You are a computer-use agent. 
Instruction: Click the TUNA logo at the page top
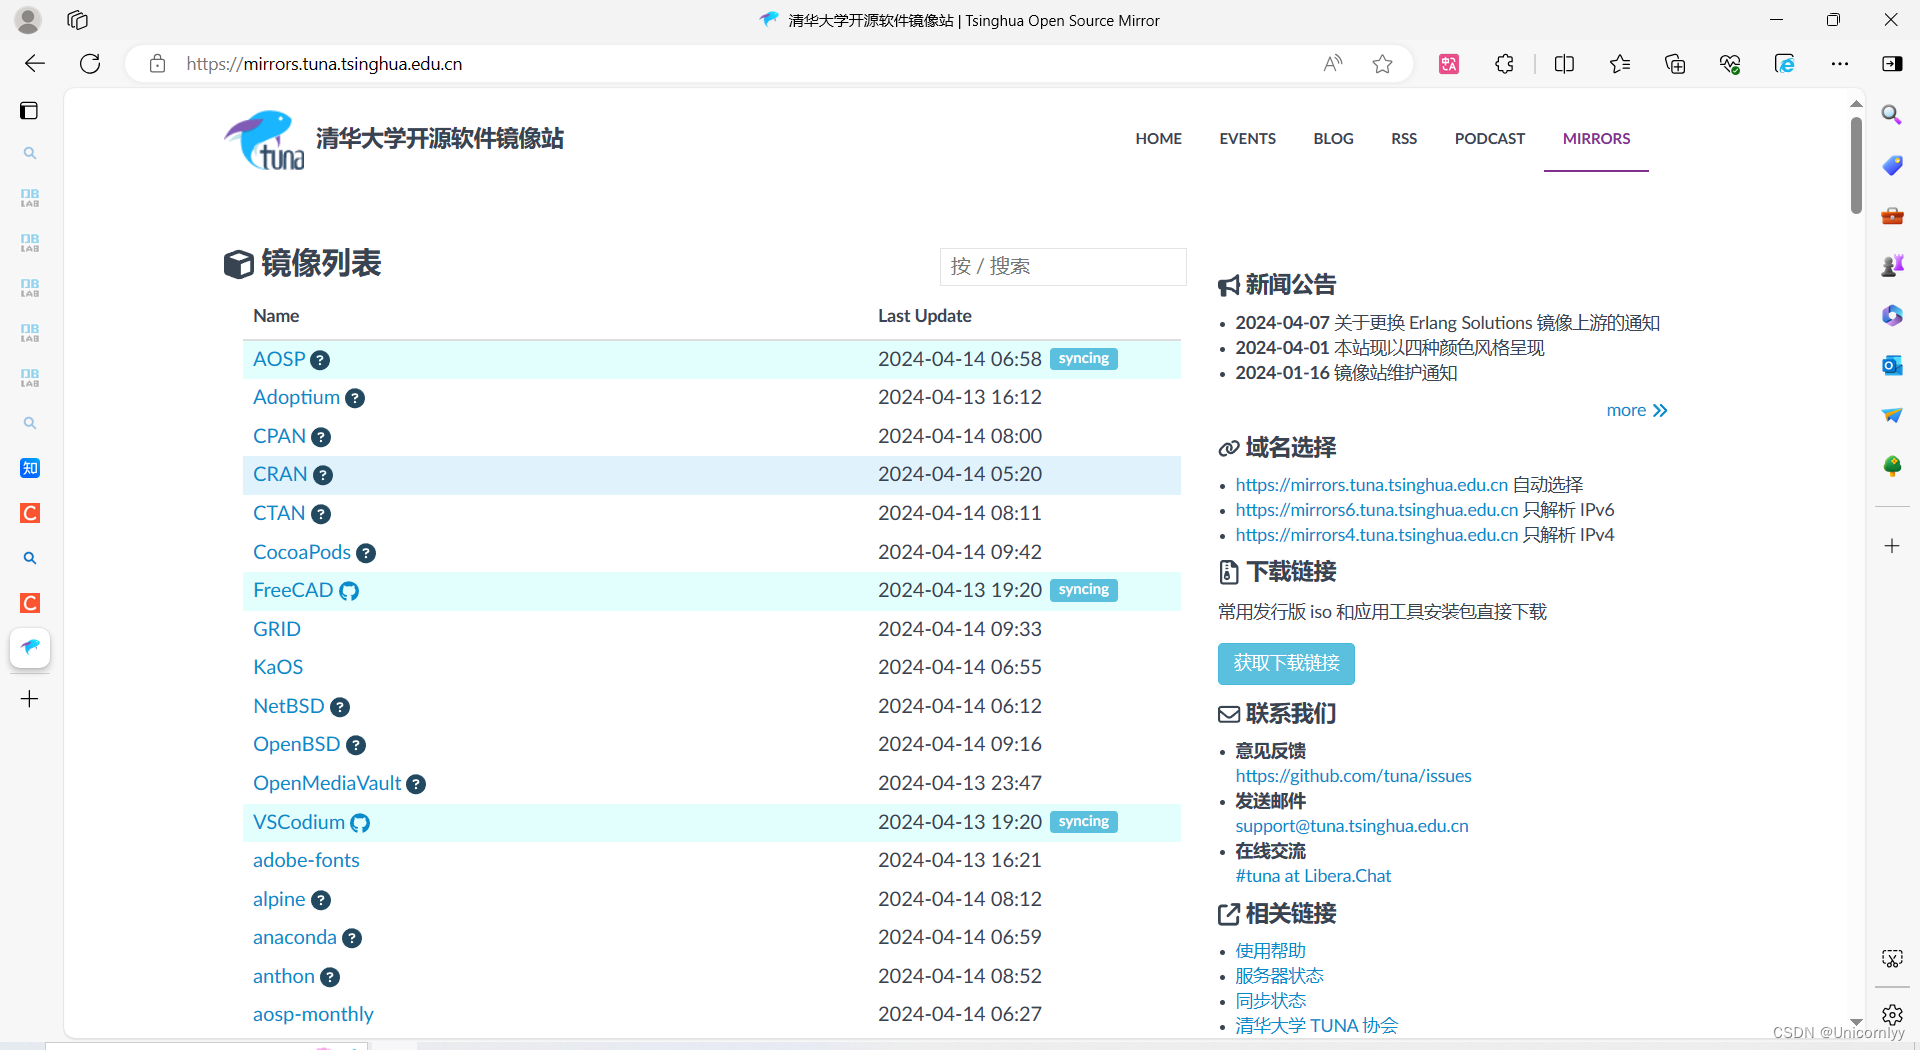point(264,140)
